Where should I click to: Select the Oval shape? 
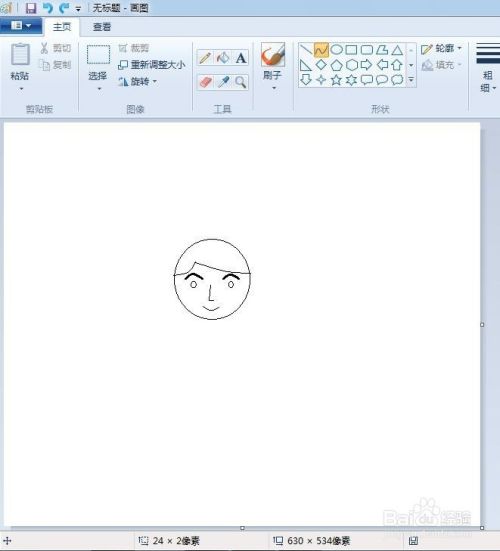coord(337,50)
